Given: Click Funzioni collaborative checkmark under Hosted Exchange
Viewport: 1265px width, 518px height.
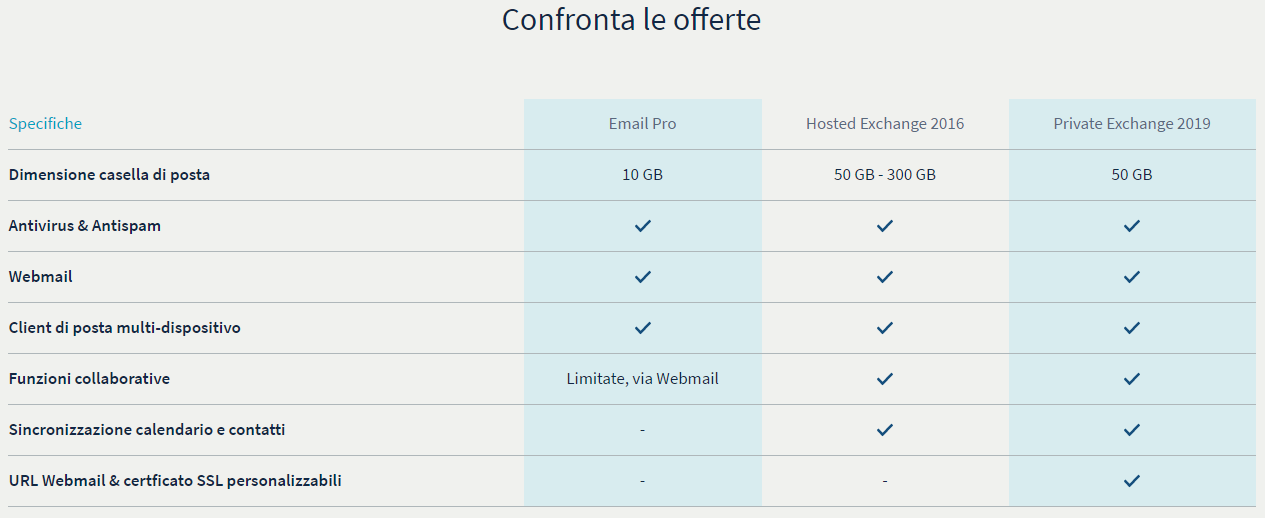Looking at the screenshot, I should pos(885,379).
